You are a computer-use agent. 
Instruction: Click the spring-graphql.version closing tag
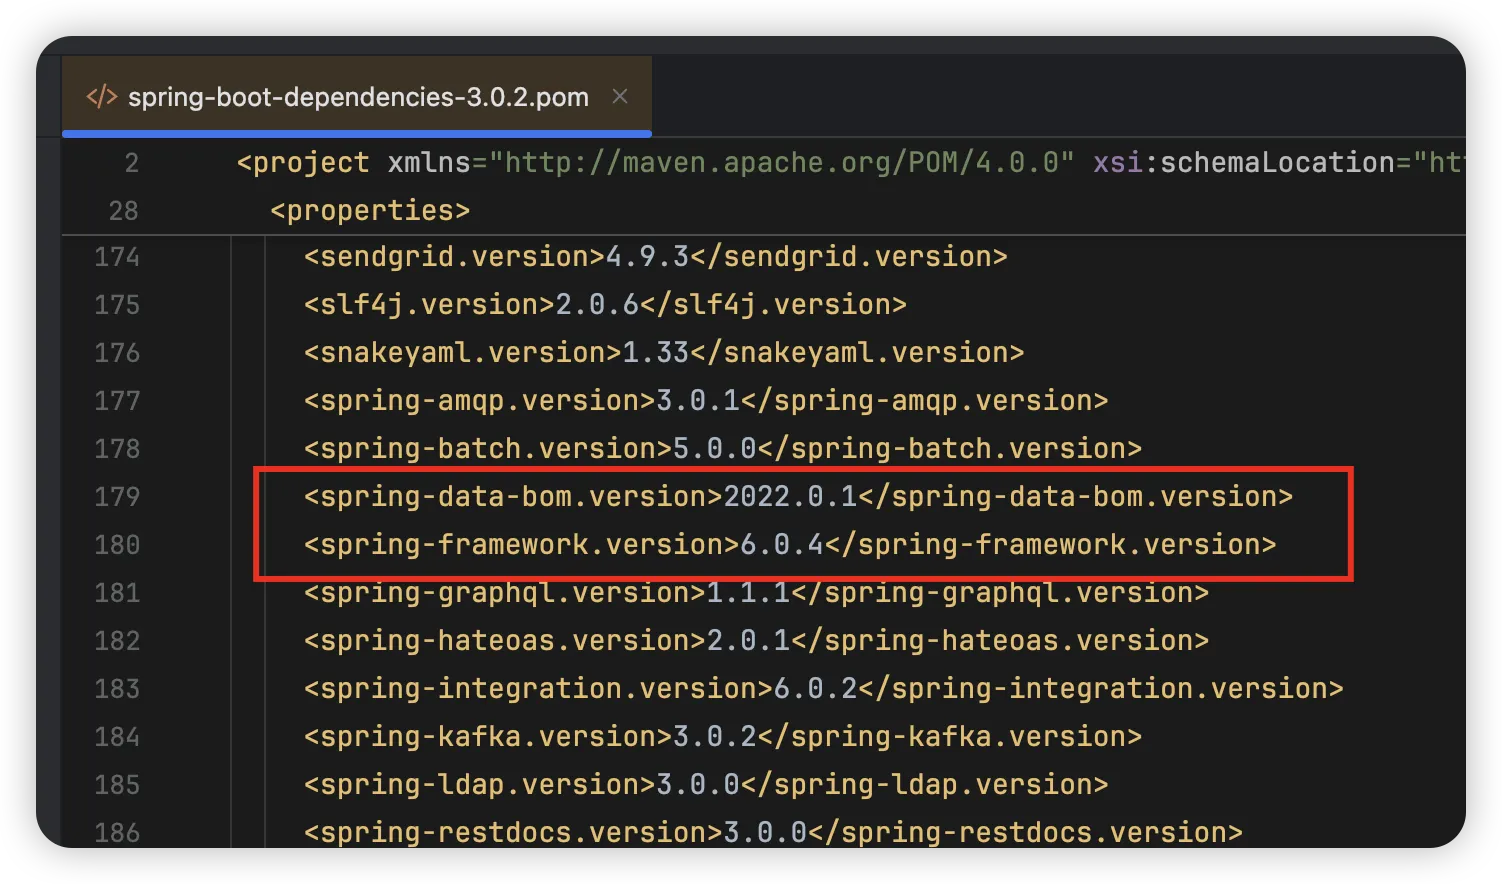(x=1000, y=593)
